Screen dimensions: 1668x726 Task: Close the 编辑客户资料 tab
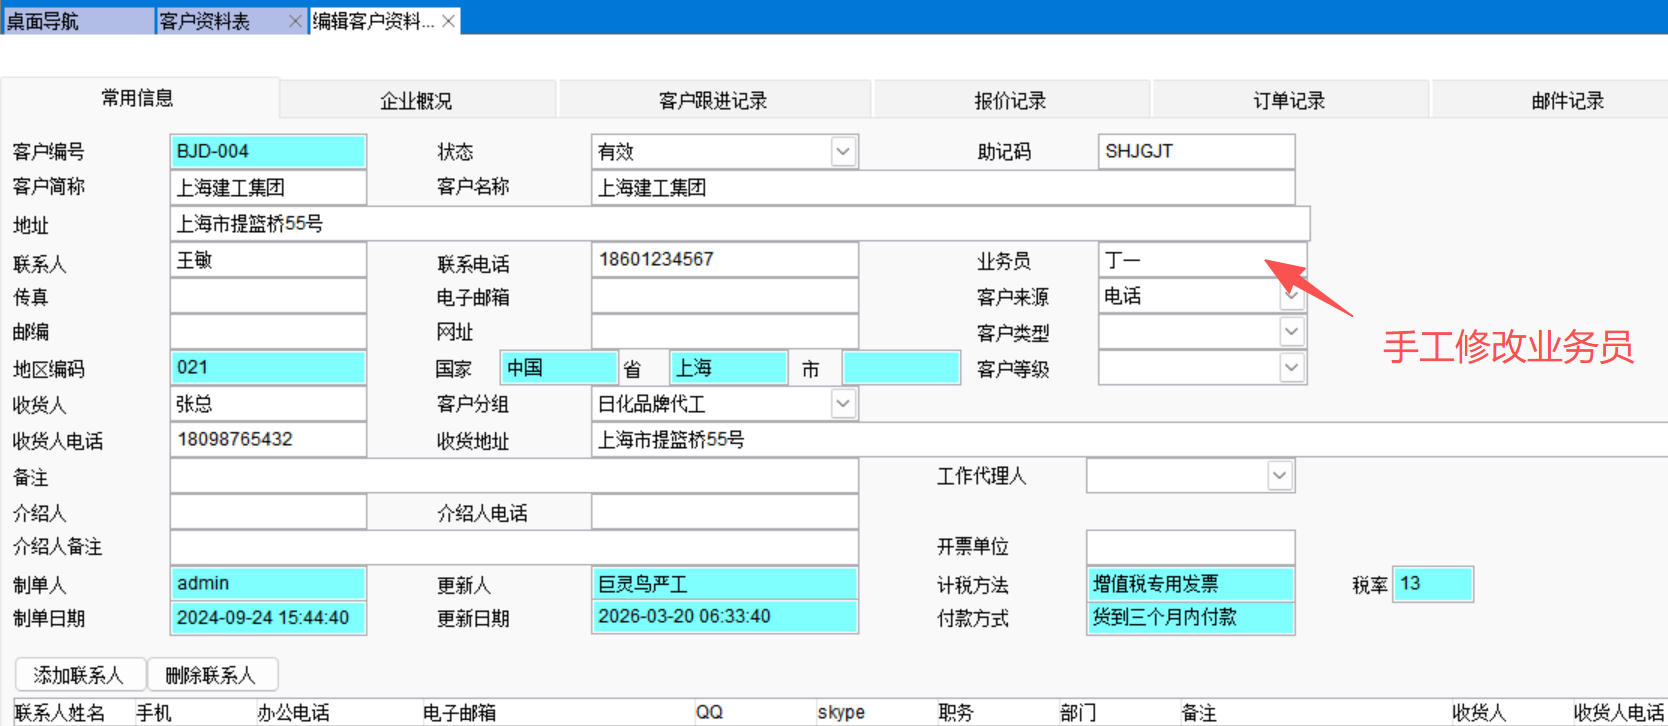pyautogui.click(x=449, y=21)
